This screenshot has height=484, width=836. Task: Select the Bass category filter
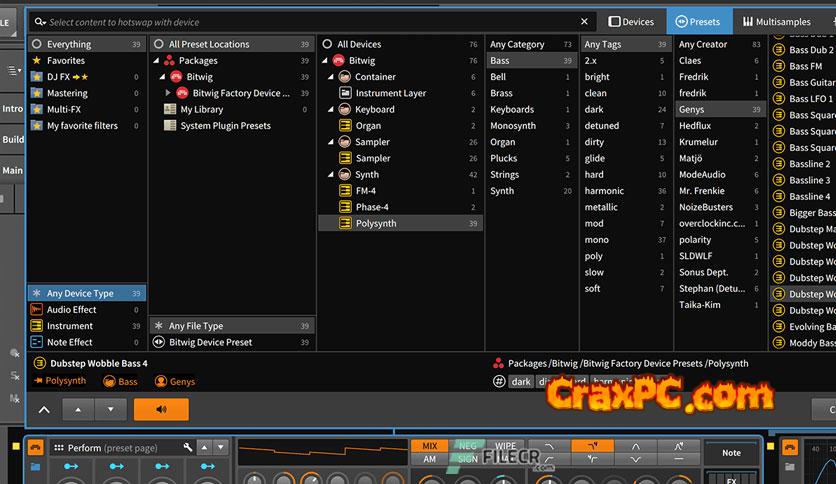click(x=500, y=61)
